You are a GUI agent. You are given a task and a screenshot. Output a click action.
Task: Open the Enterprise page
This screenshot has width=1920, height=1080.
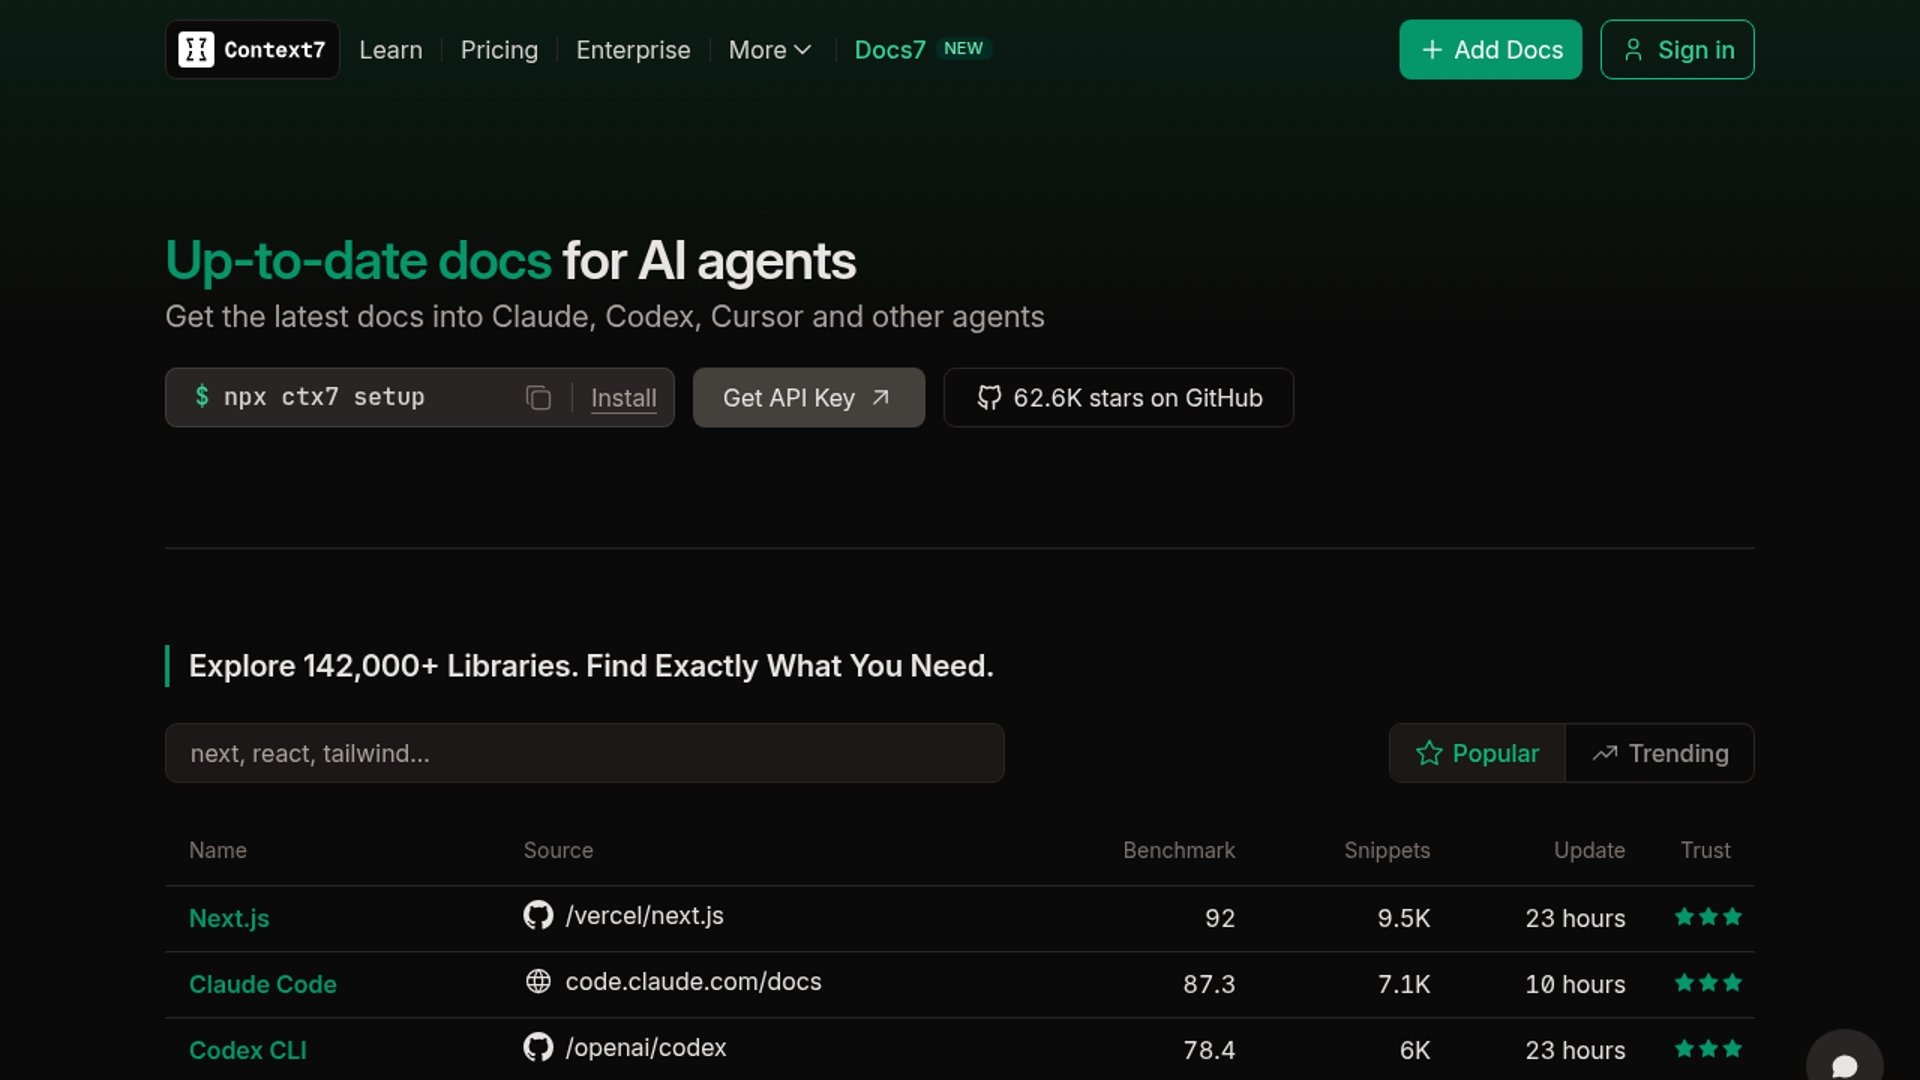click(633, 50)
